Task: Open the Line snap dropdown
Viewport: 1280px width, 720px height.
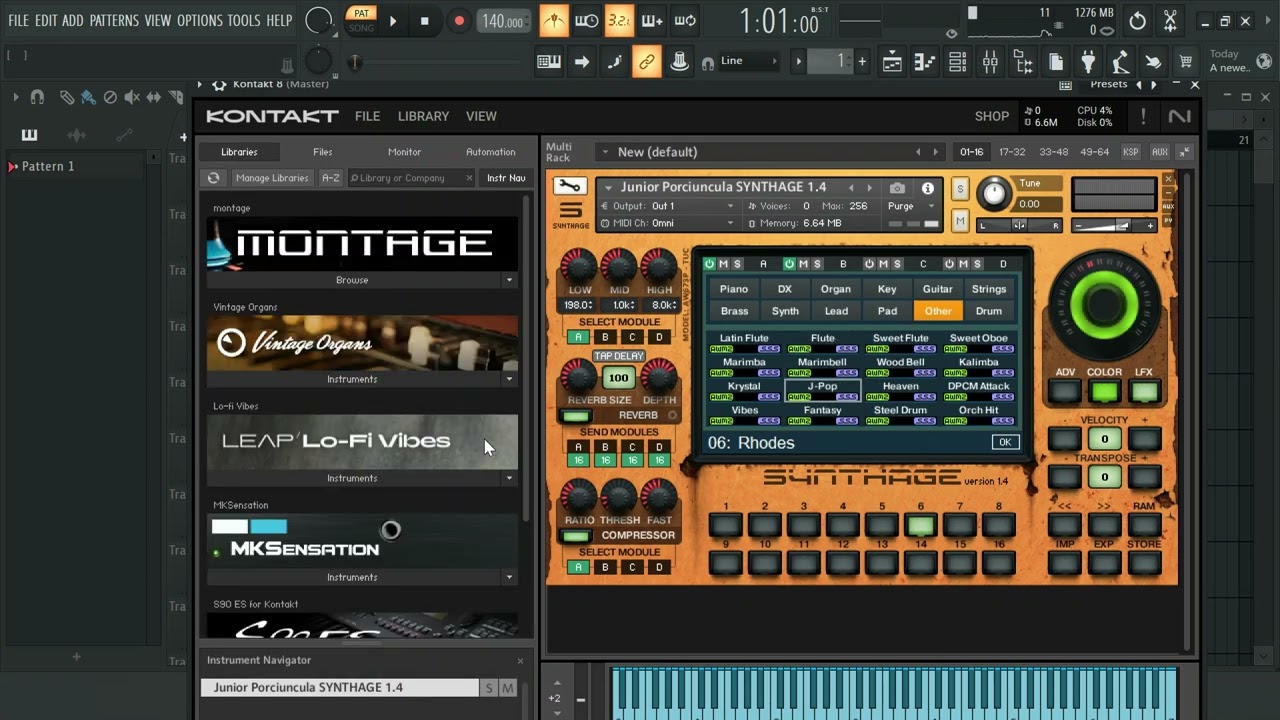Action: [748, 61]
